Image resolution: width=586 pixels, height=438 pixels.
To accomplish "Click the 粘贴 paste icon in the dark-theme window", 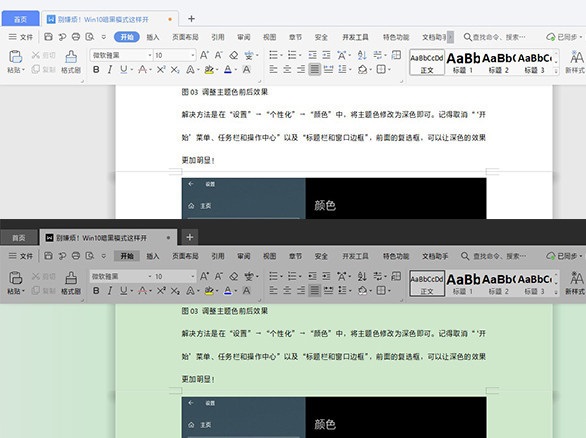I will (15, 278).
